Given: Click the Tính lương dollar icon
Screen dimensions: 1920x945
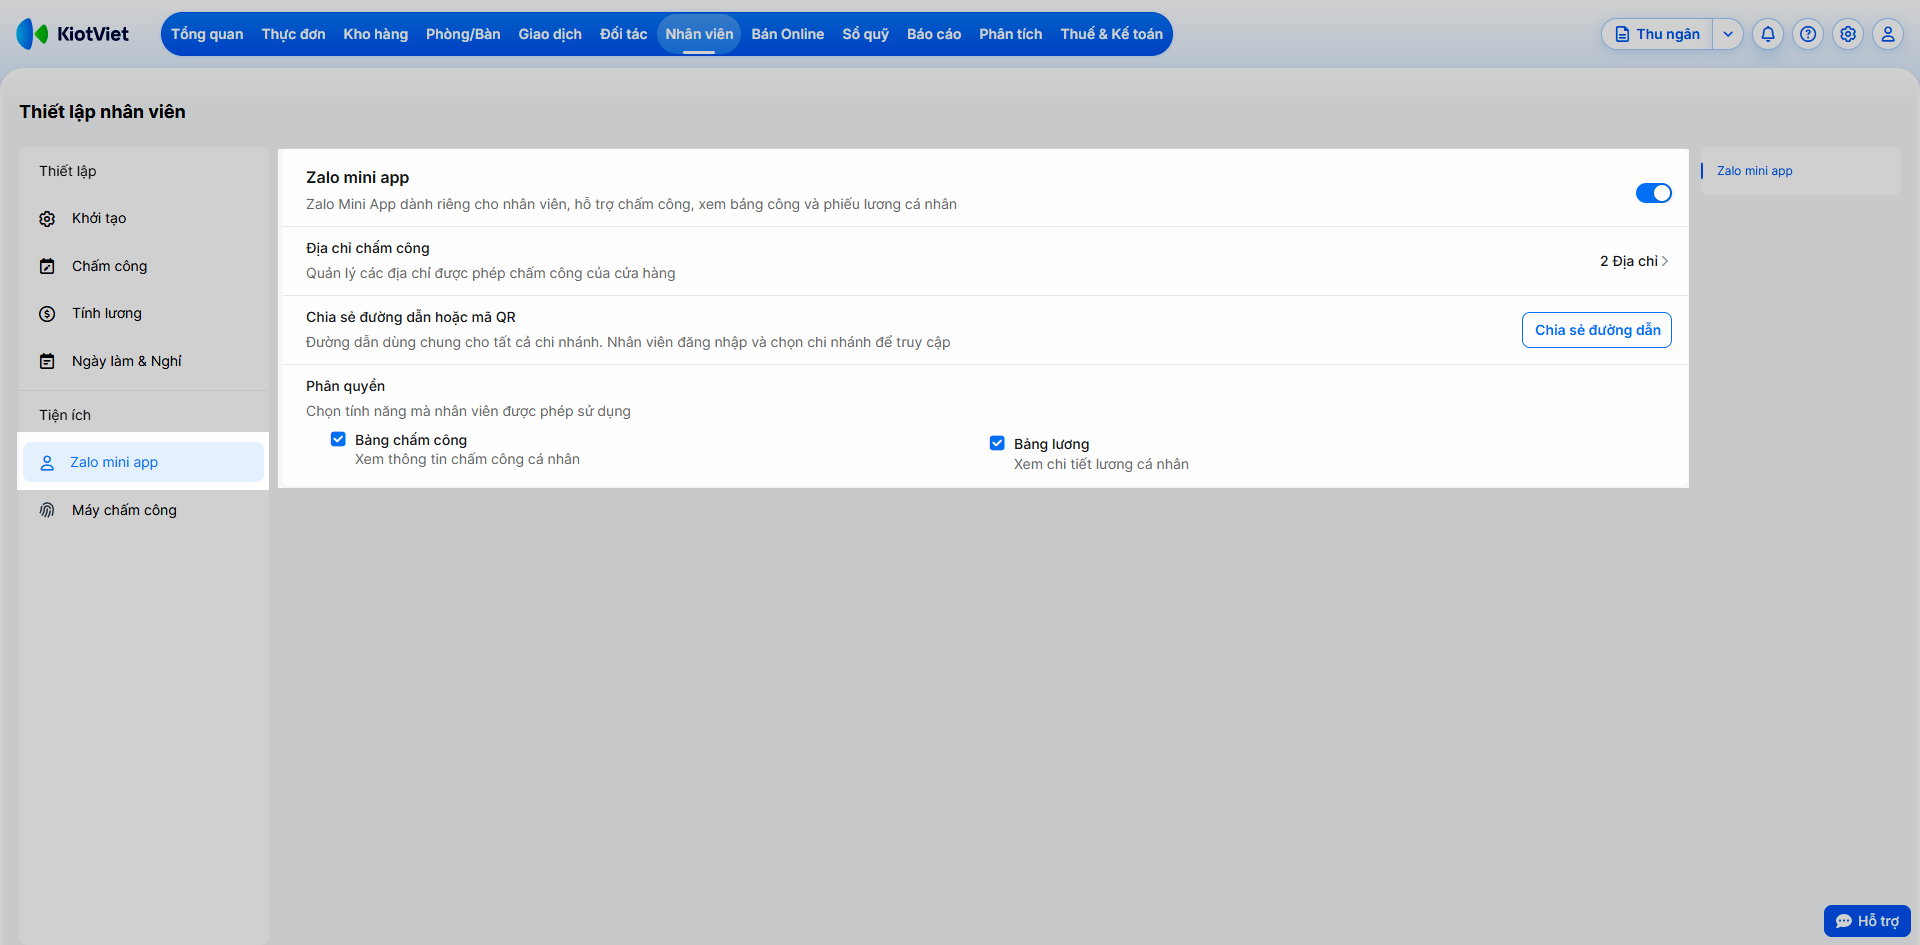Looking at the screenshot, I should click(47, 314).
